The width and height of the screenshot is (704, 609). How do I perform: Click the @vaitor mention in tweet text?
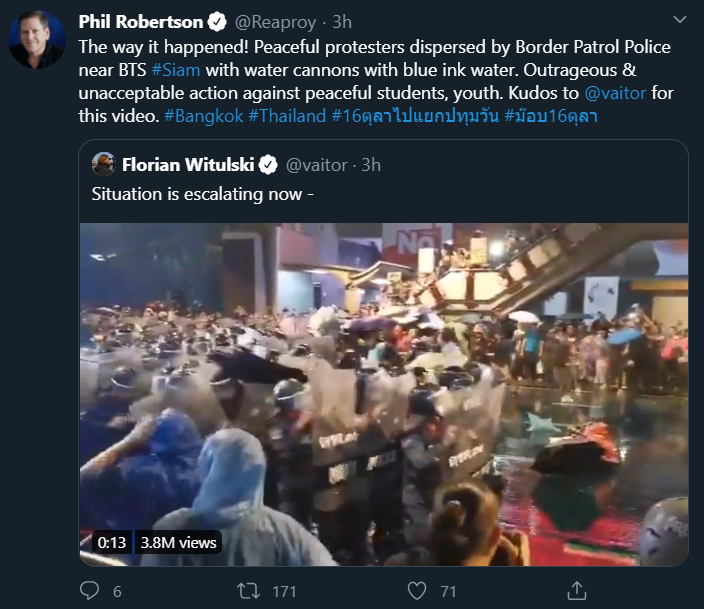(x=614, y=92)
